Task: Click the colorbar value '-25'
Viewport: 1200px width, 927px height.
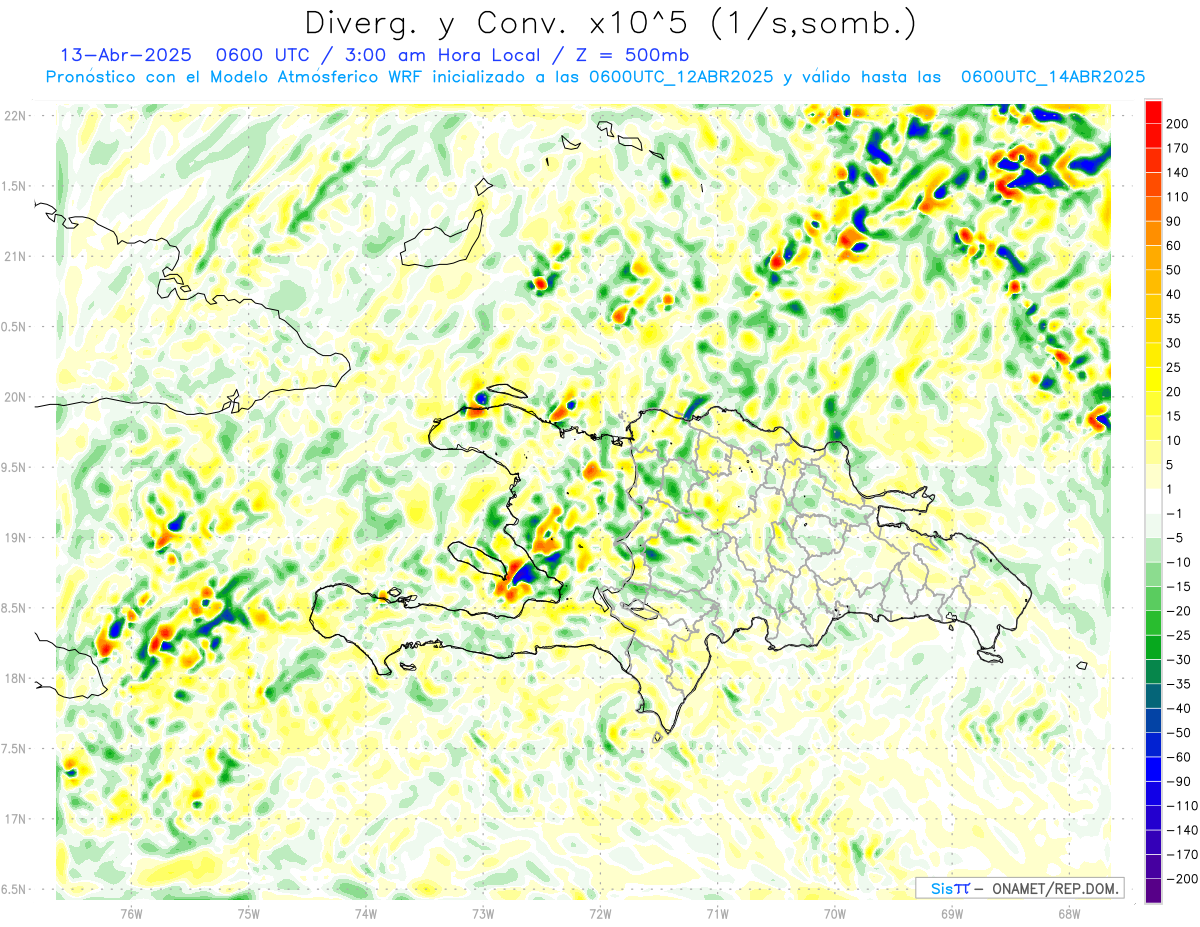Action: click(x=1178, y=635)
